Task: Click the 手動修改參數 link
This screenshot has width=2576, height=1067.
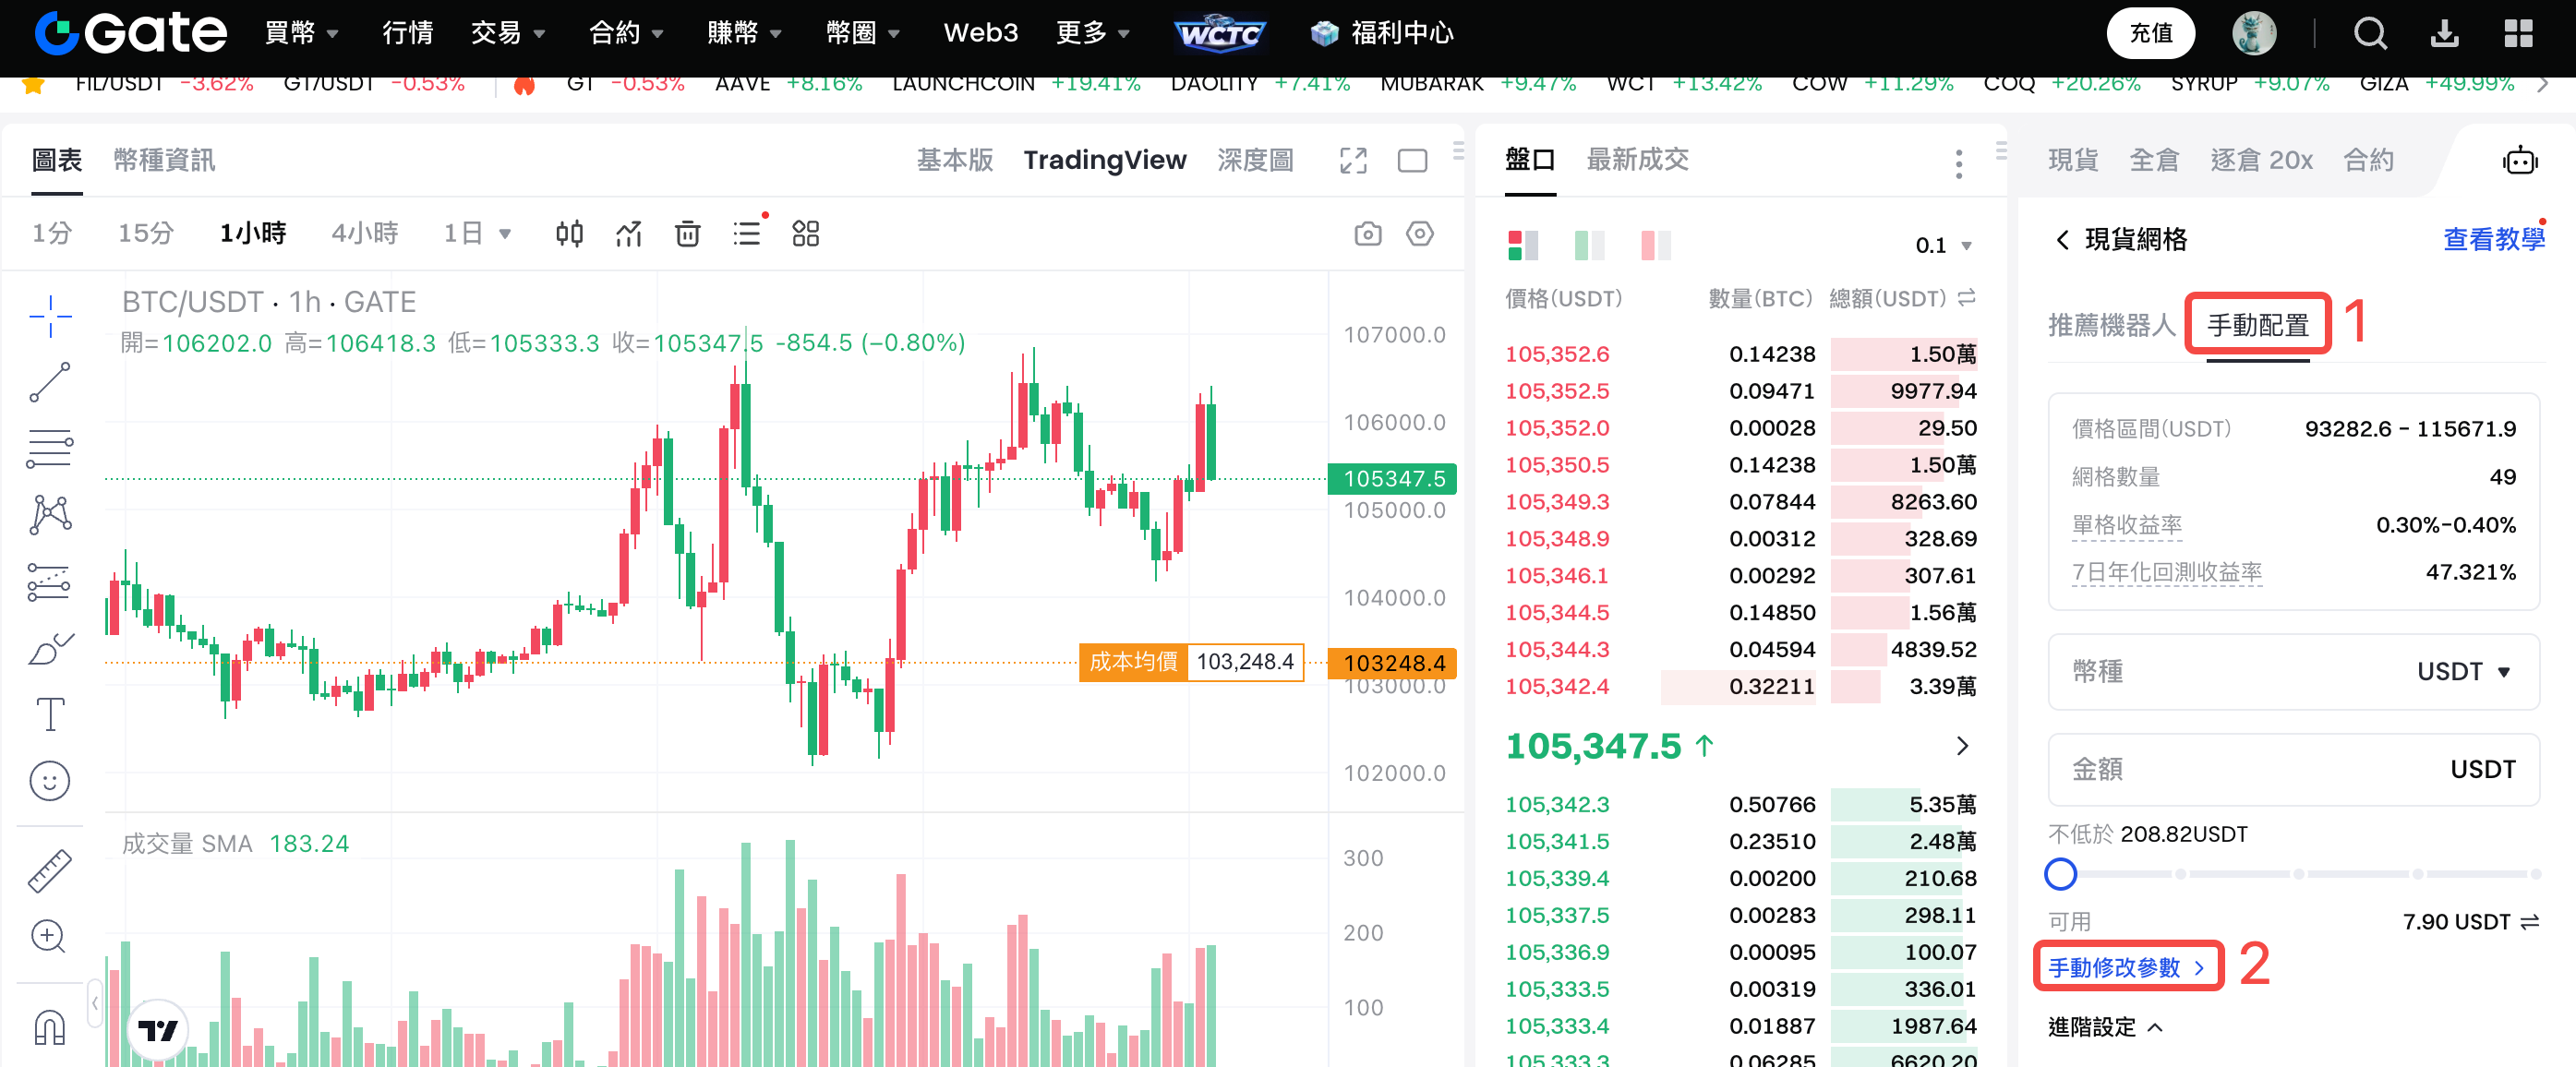Action: coord(2125,967)
